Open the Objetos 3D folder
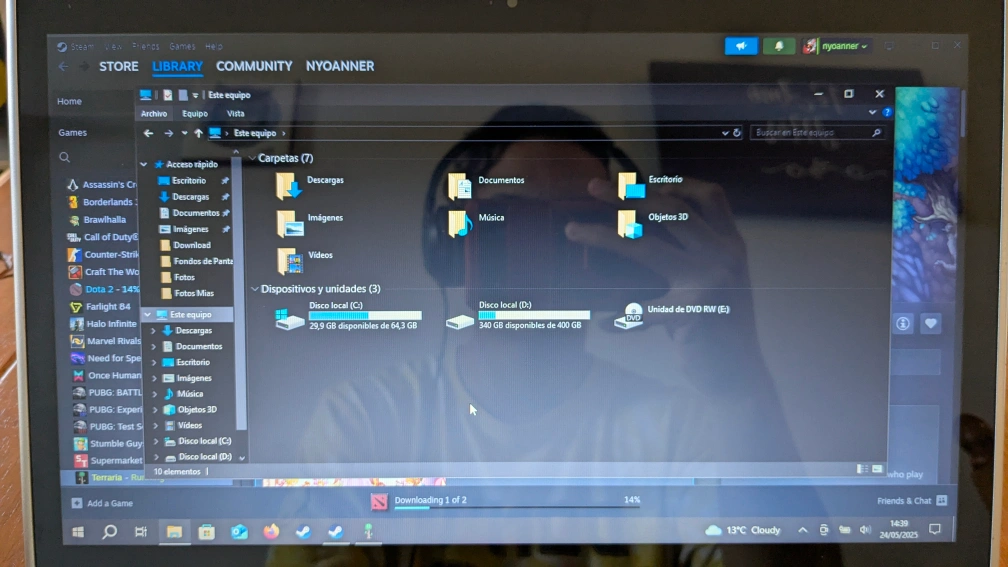Viewport: 1008px width, 567px height. (x=652, y=222)
